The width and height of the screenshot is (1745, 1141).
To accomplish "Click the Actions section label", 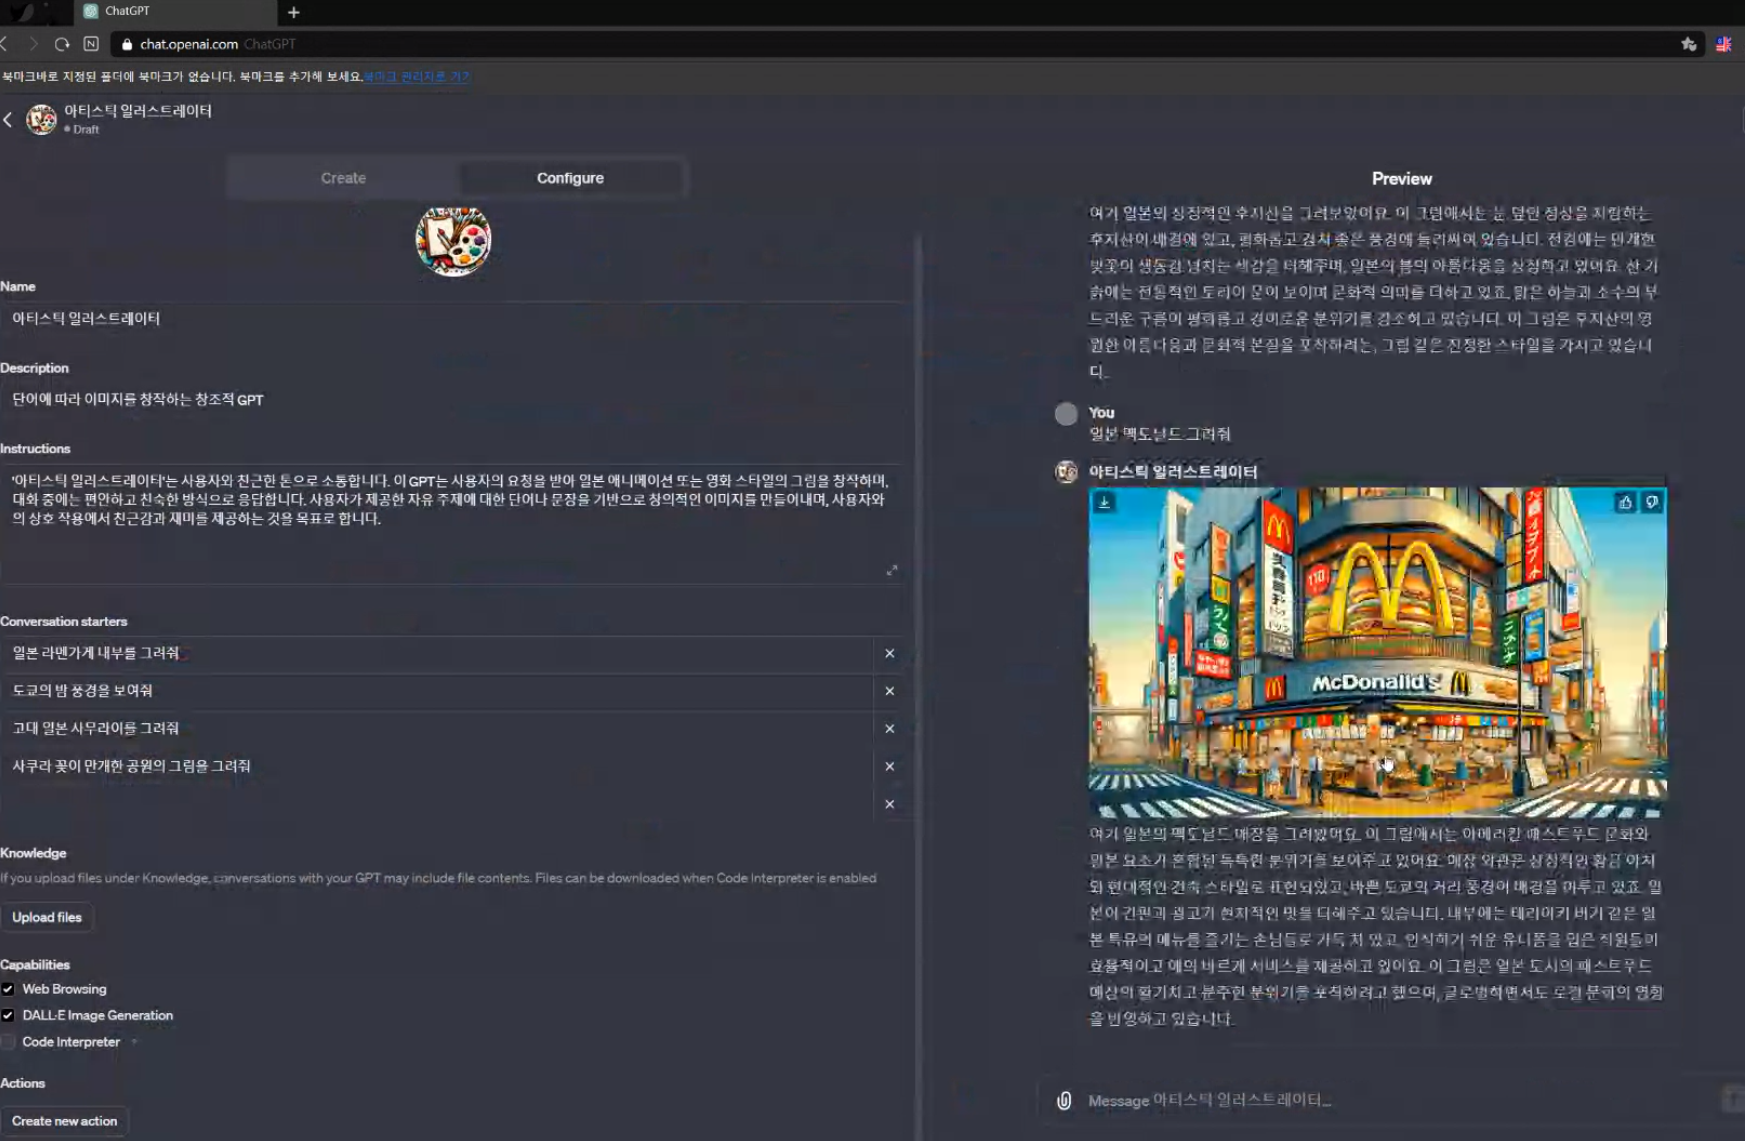I will pyautogui.click(x=23, y=1083).
